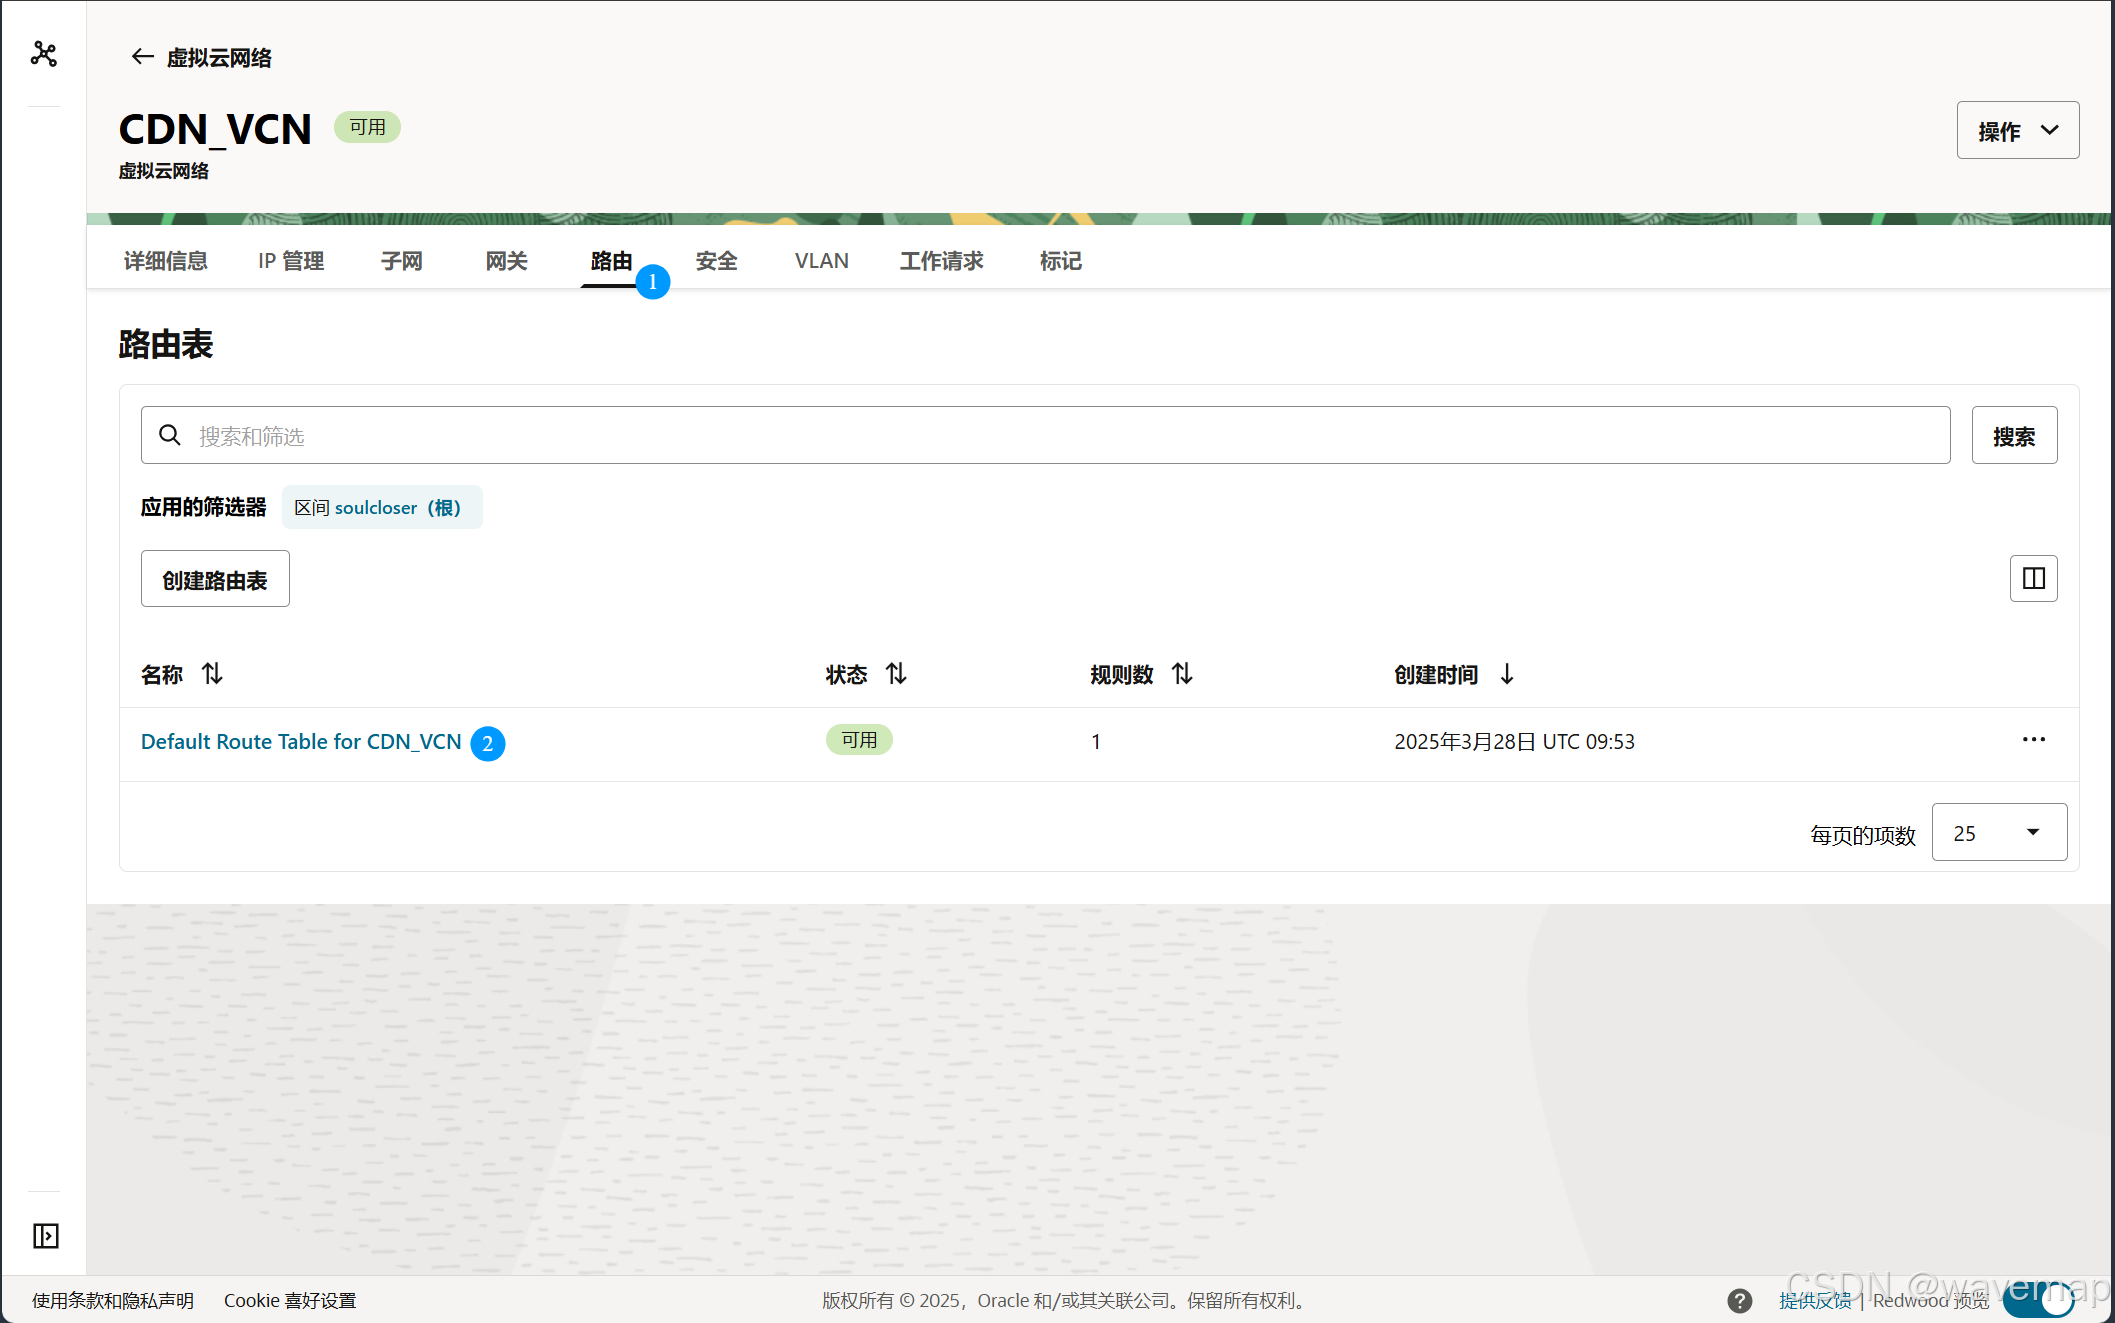The height and width of the screenshot is (1323, 2115).
Task: Sort by 规则数 column arrows
Action: click(1182, 674)
